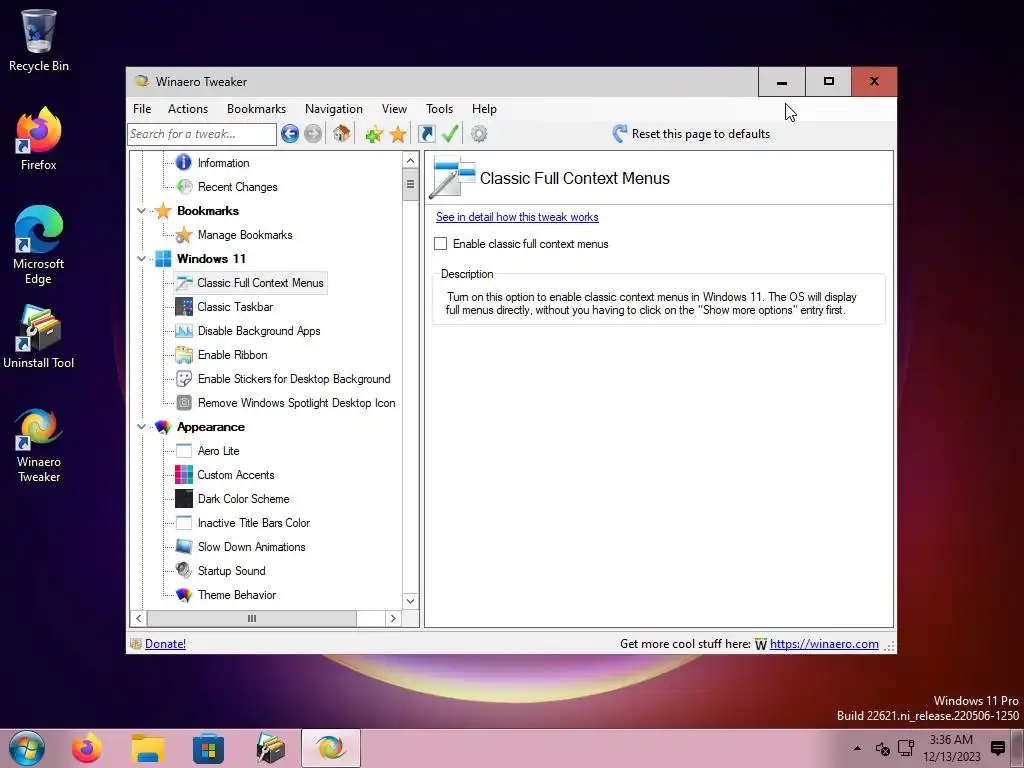Click the tree scroll down arrow
Viewport: 1024px width, 768px height.
410,601
